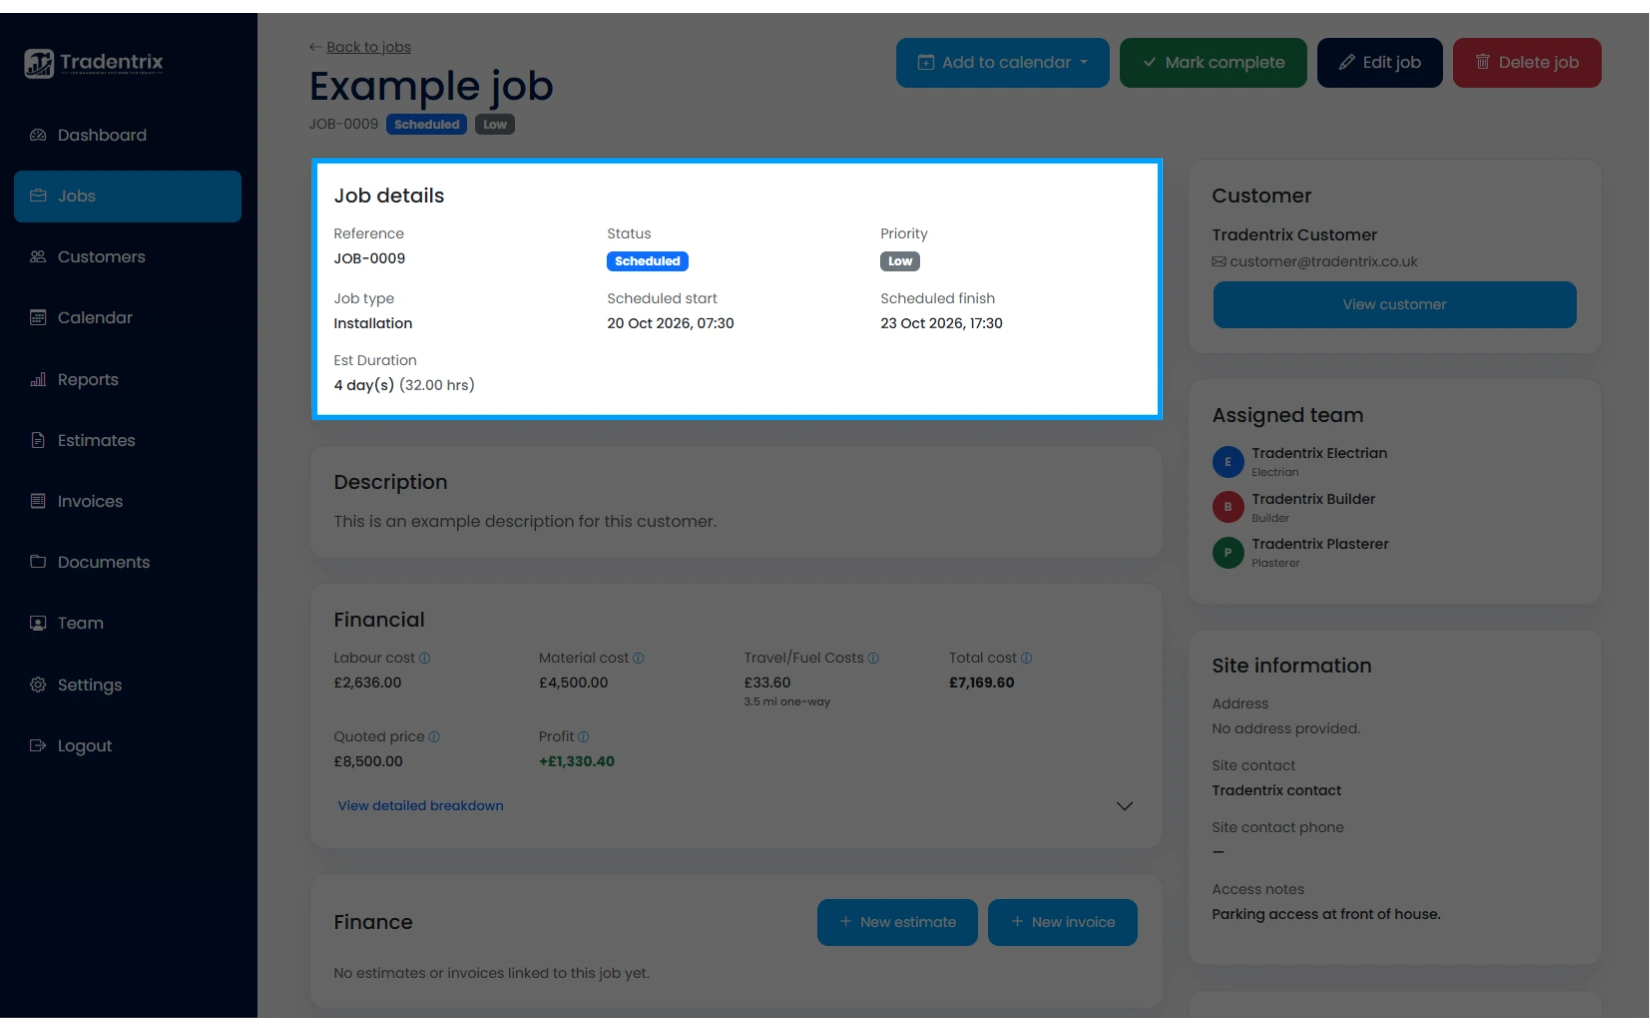1650x1031 pixels.
Task: Expand the breakdown chevron arrow
Action: 1124,806
